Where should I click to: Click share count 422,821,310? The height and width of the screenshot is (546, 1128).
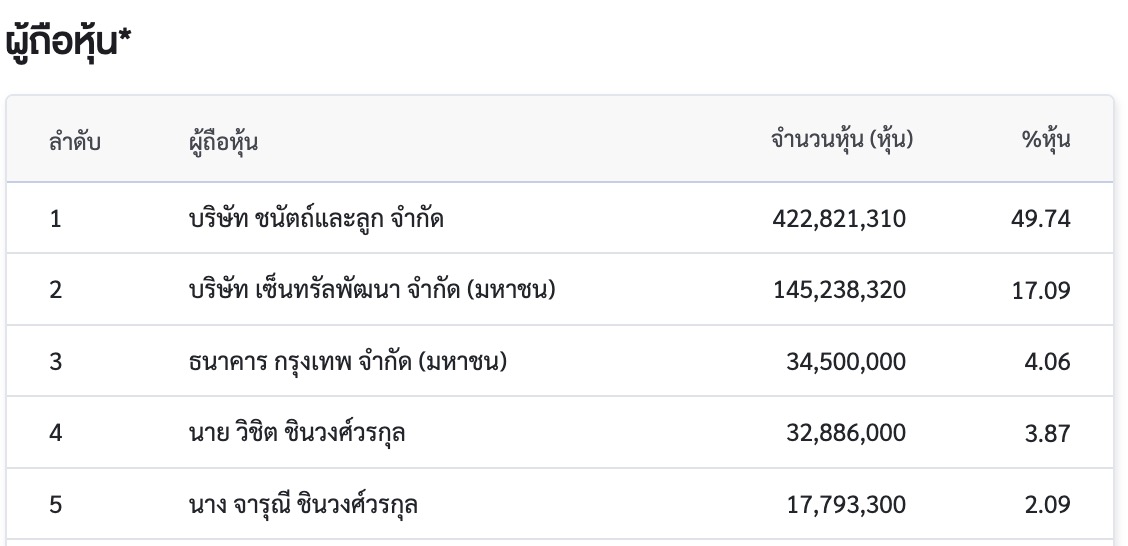[x=839, y=219]
